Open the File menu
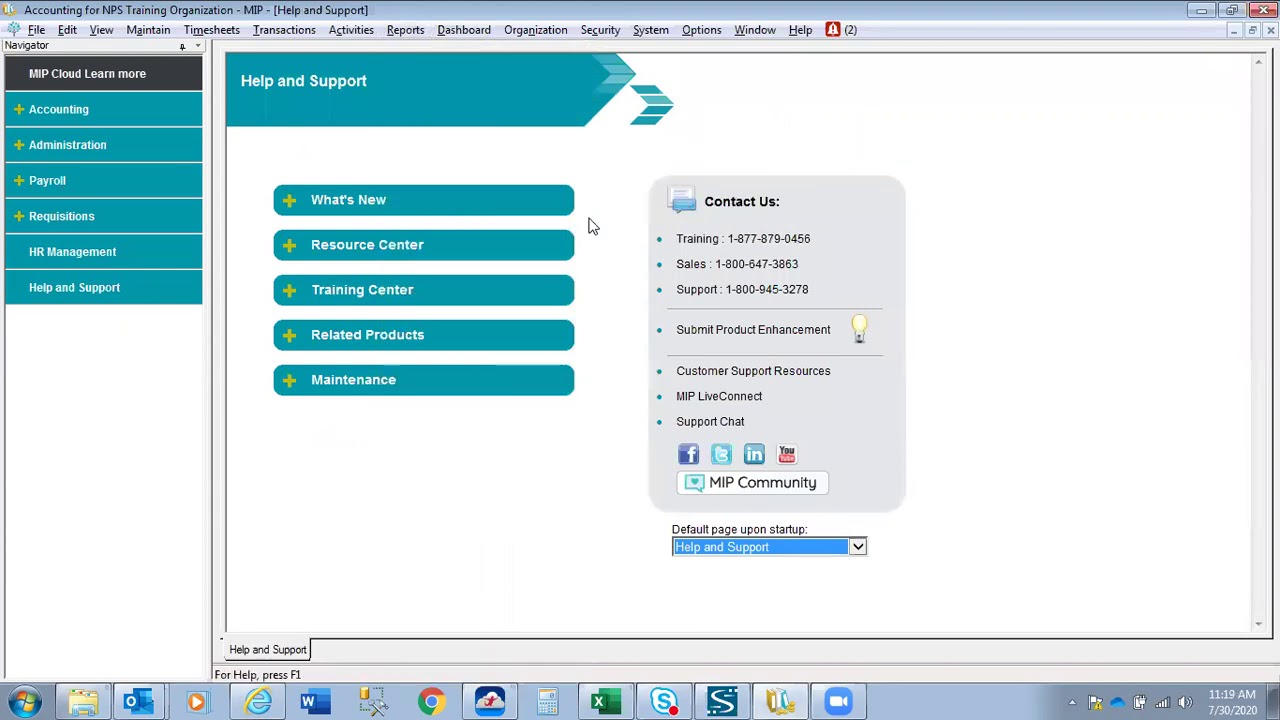The width and height of the screenshot is (1280, 720). click(x=36, y=30)
